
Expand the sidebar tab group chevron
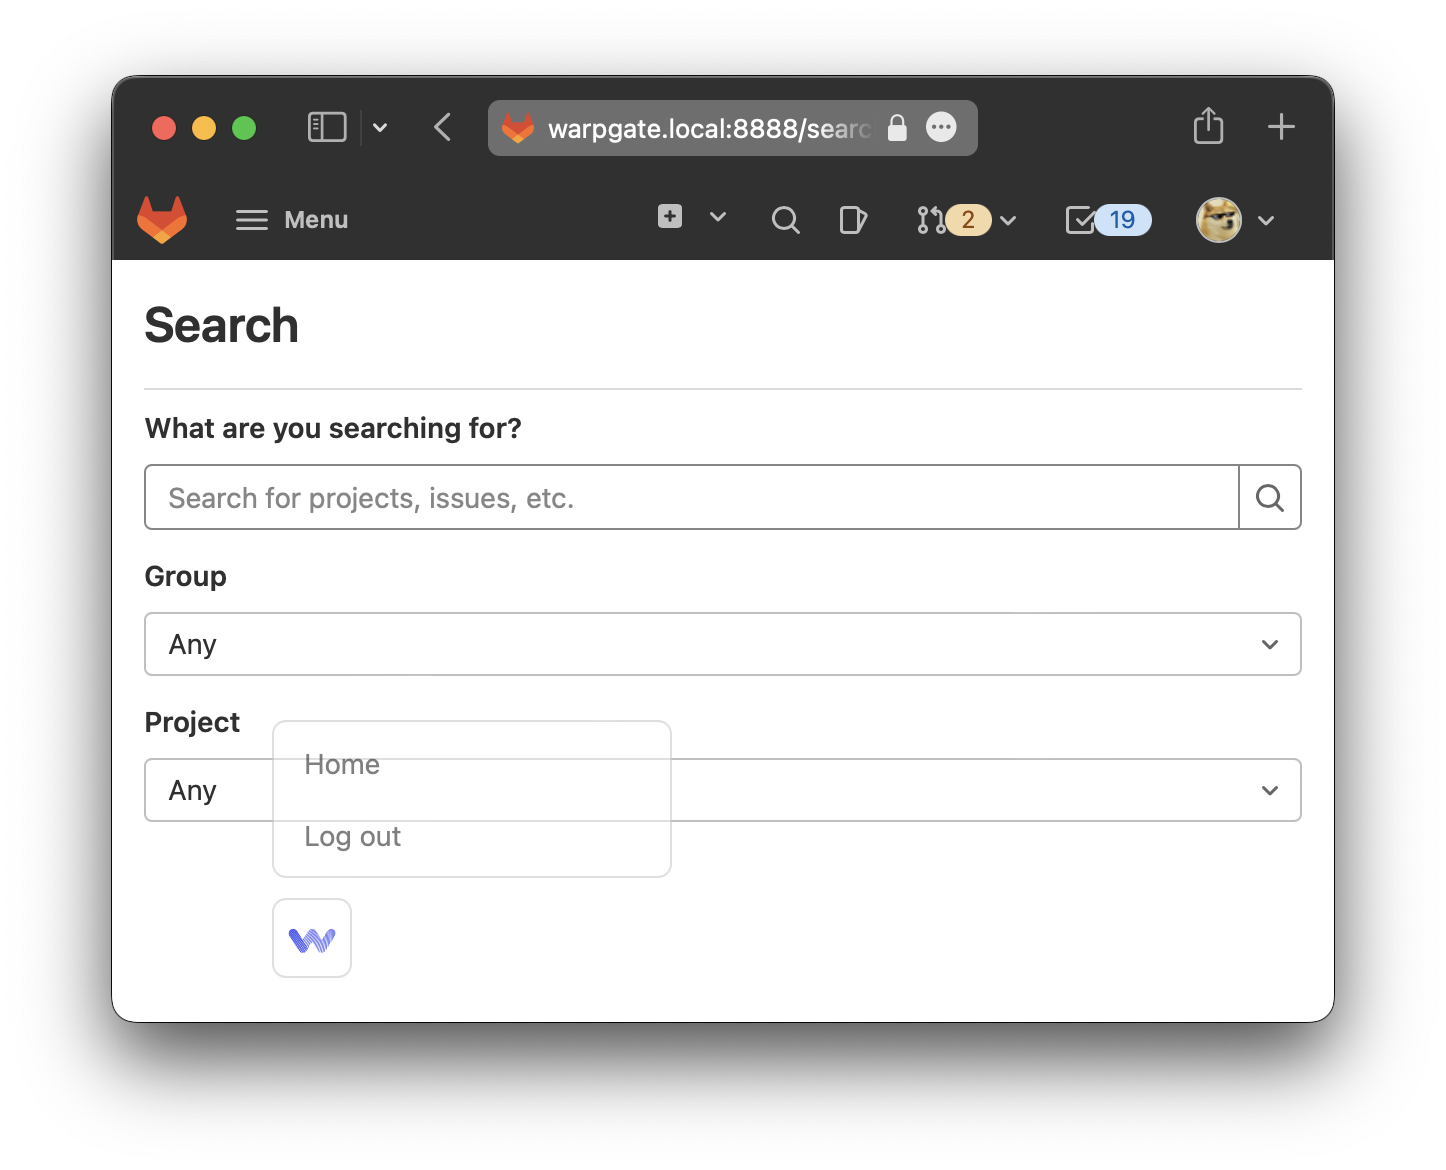[380, 128]
